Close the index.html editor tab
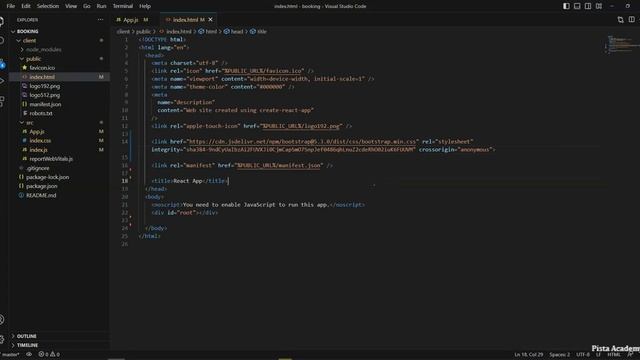 coord(211,20)
